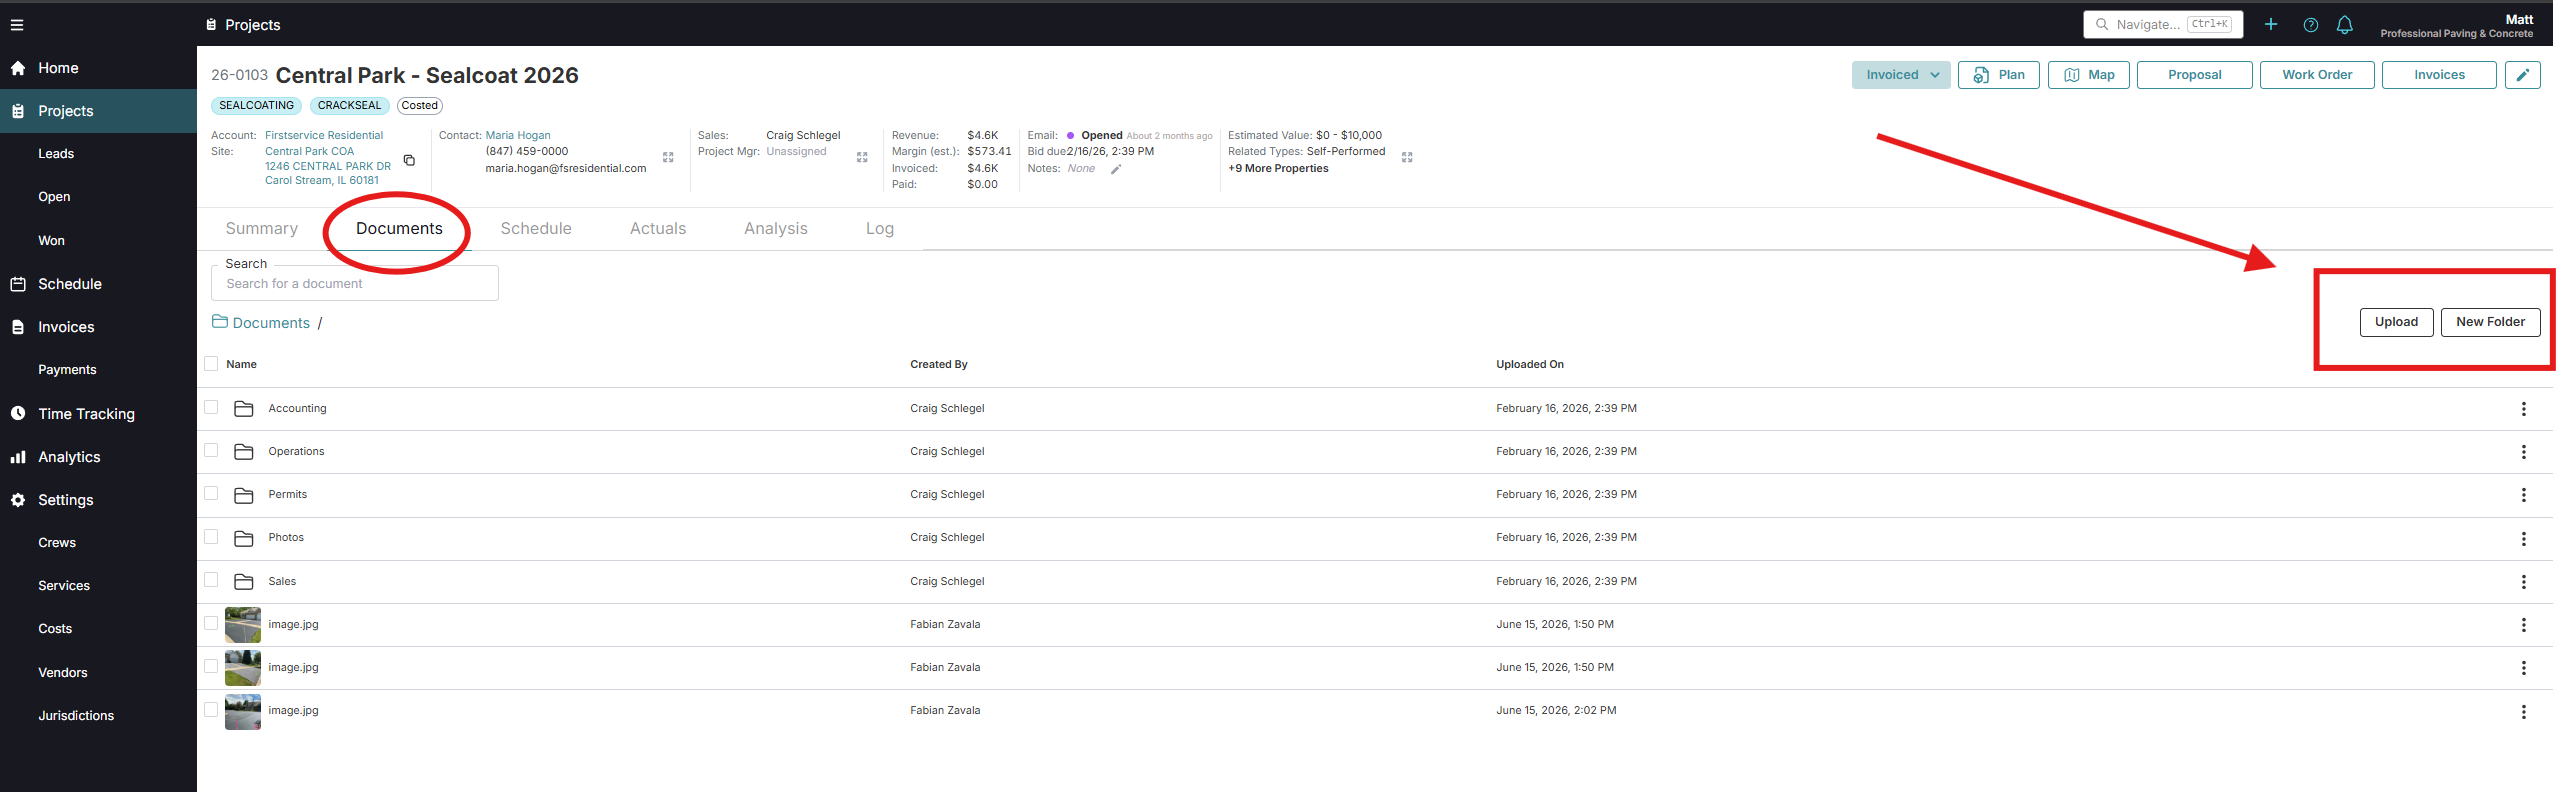Screen dimensions: 2557x792
Task: Go to Analytics in sidebar
Action: coord(69,457)
